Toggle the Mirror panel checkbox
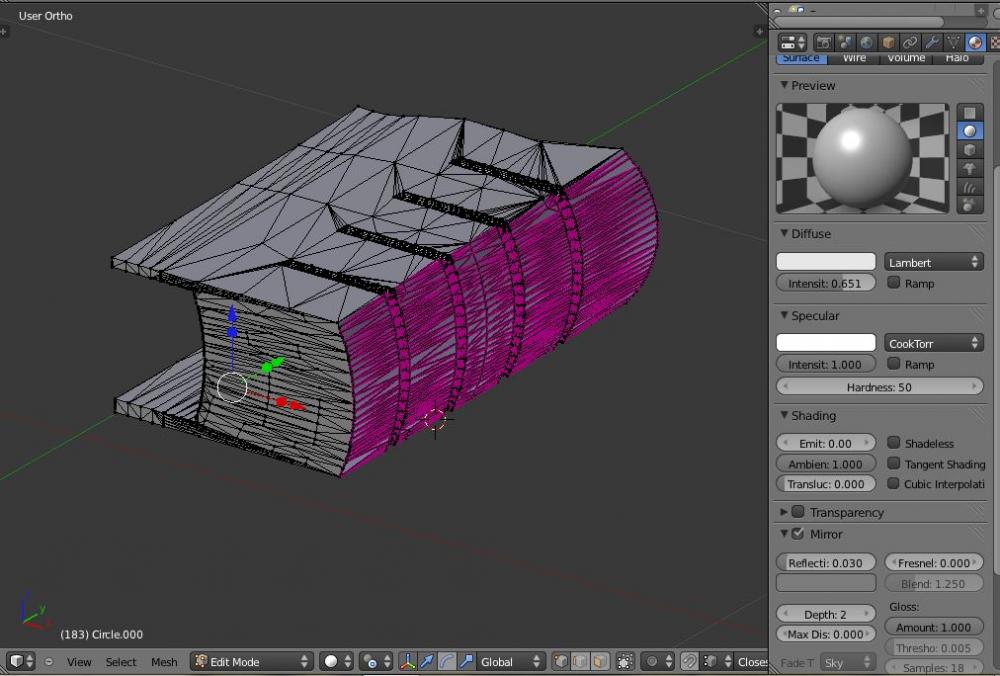Viewport: 1000px width, 676px height. 798,534
